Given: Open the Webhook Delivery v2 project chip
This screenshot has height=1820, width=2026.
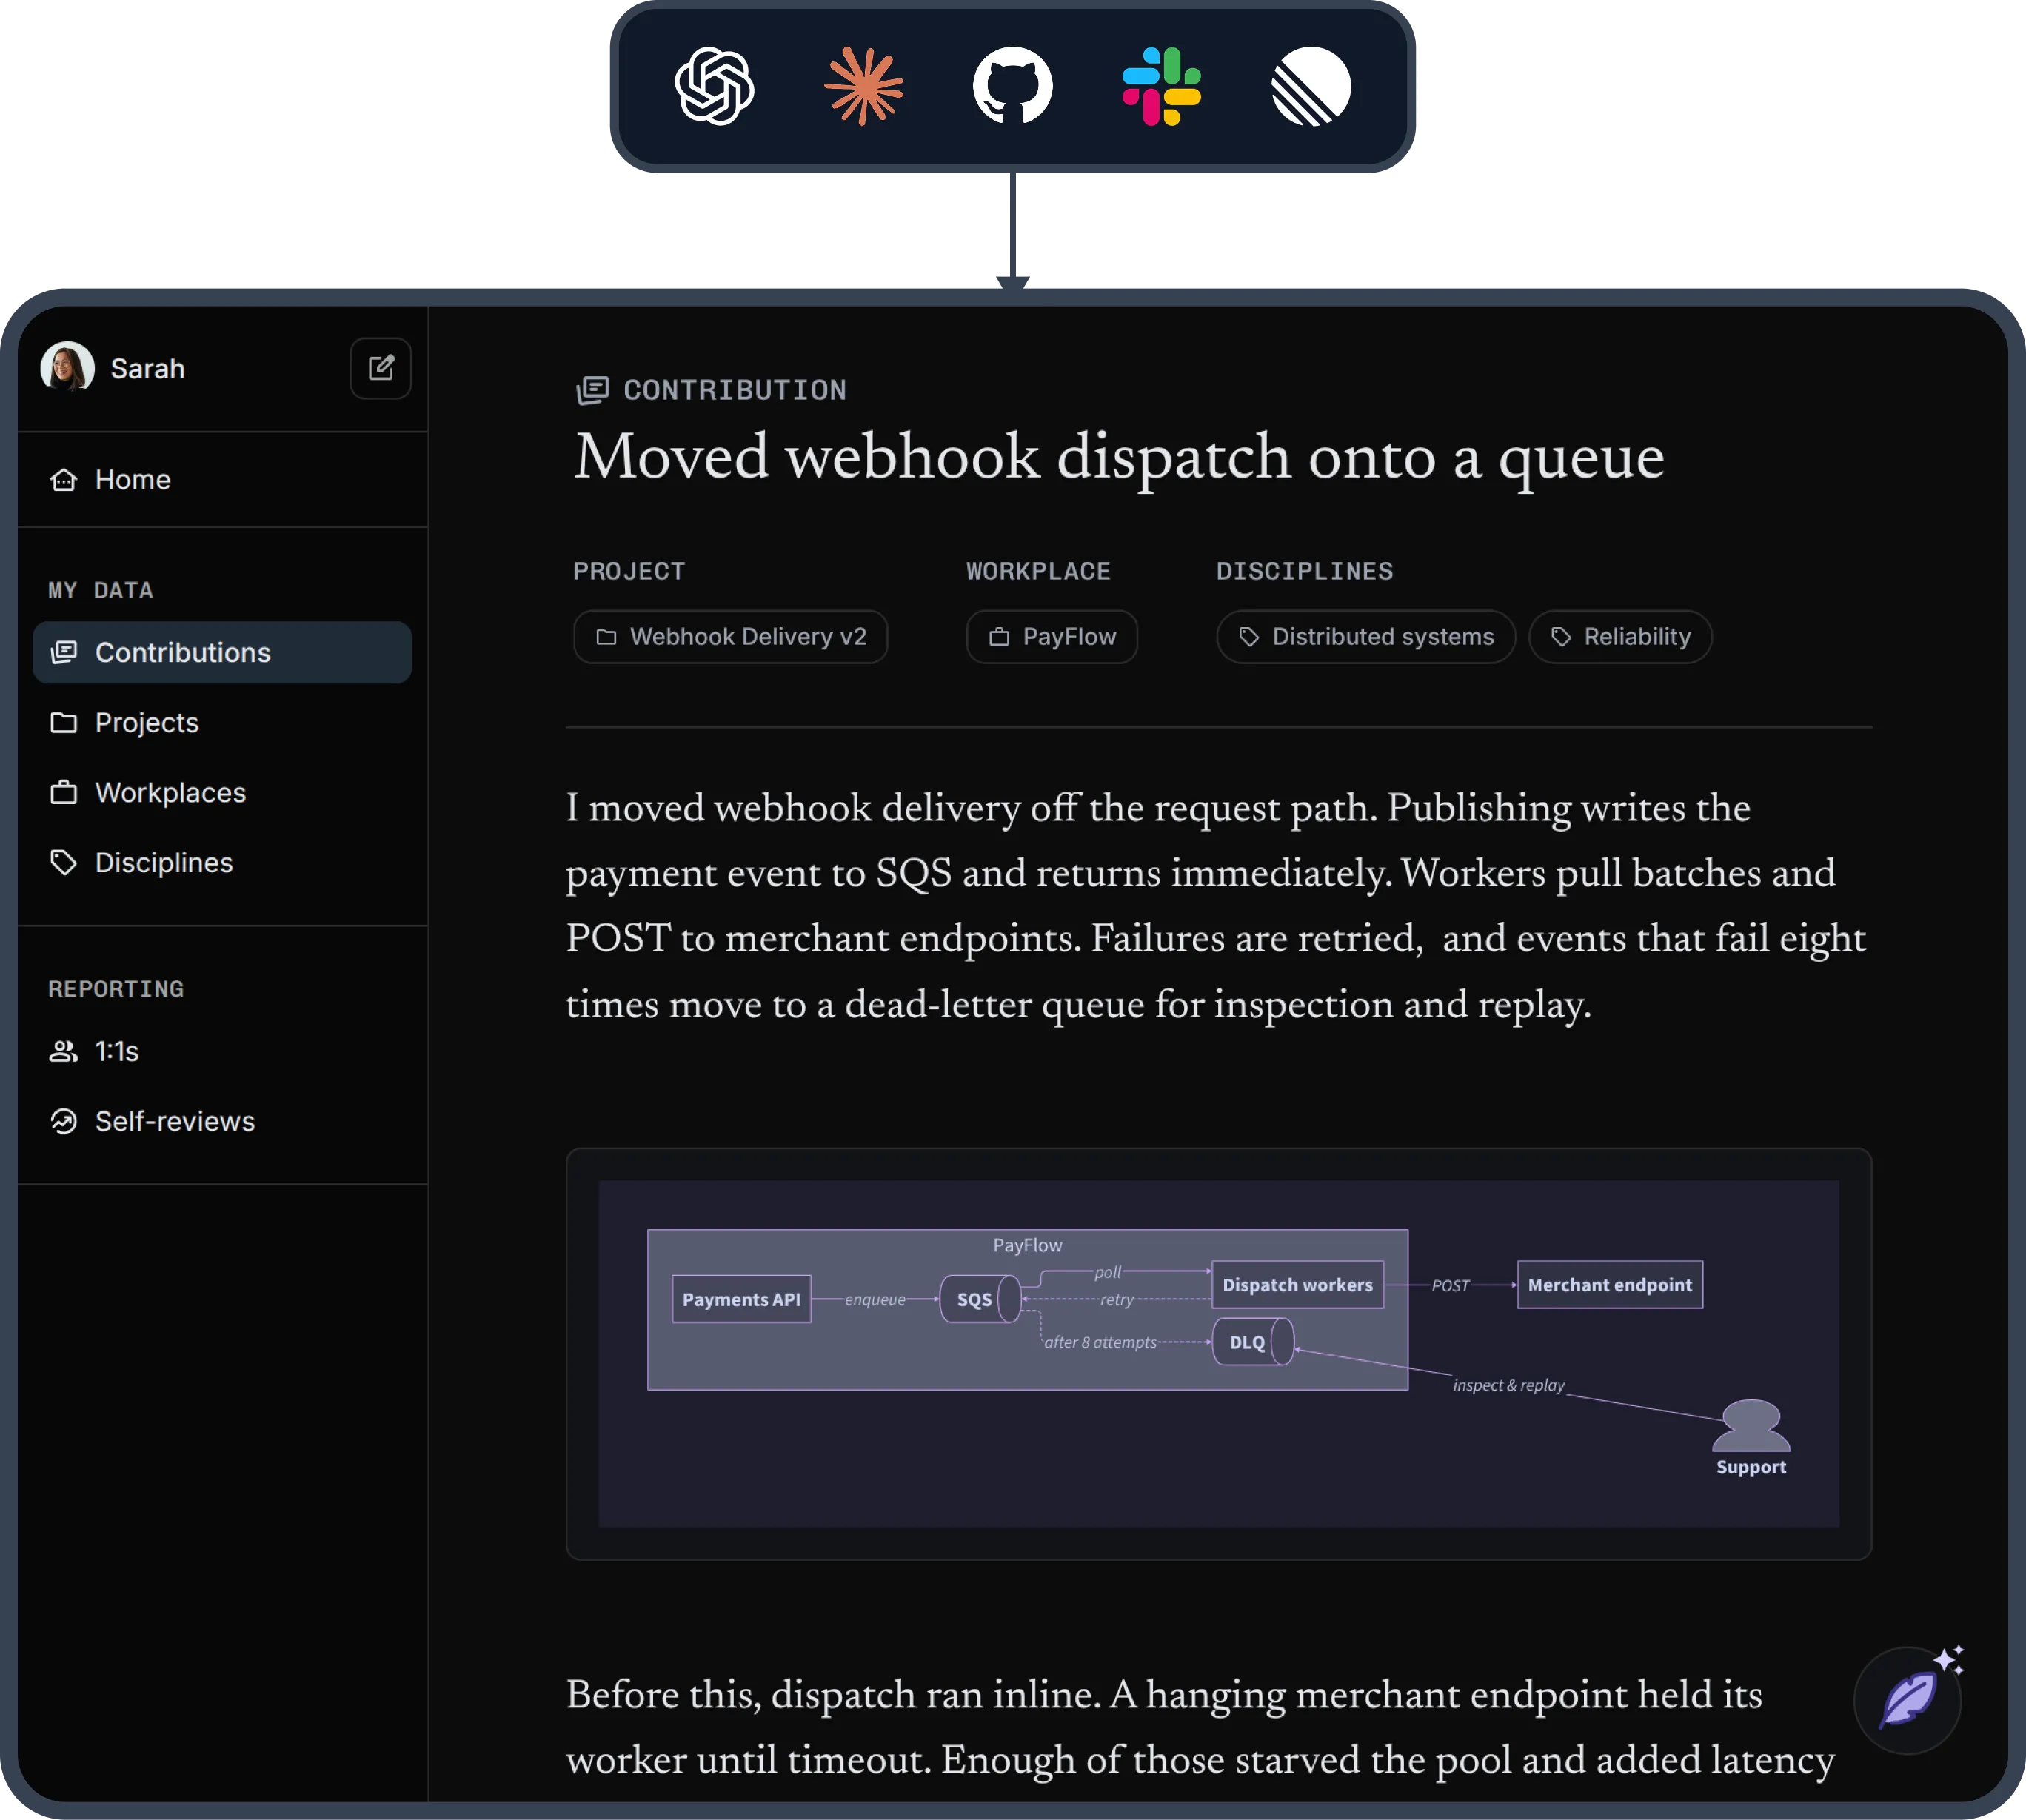Looking at the screenshot, I should click(731, 637).
